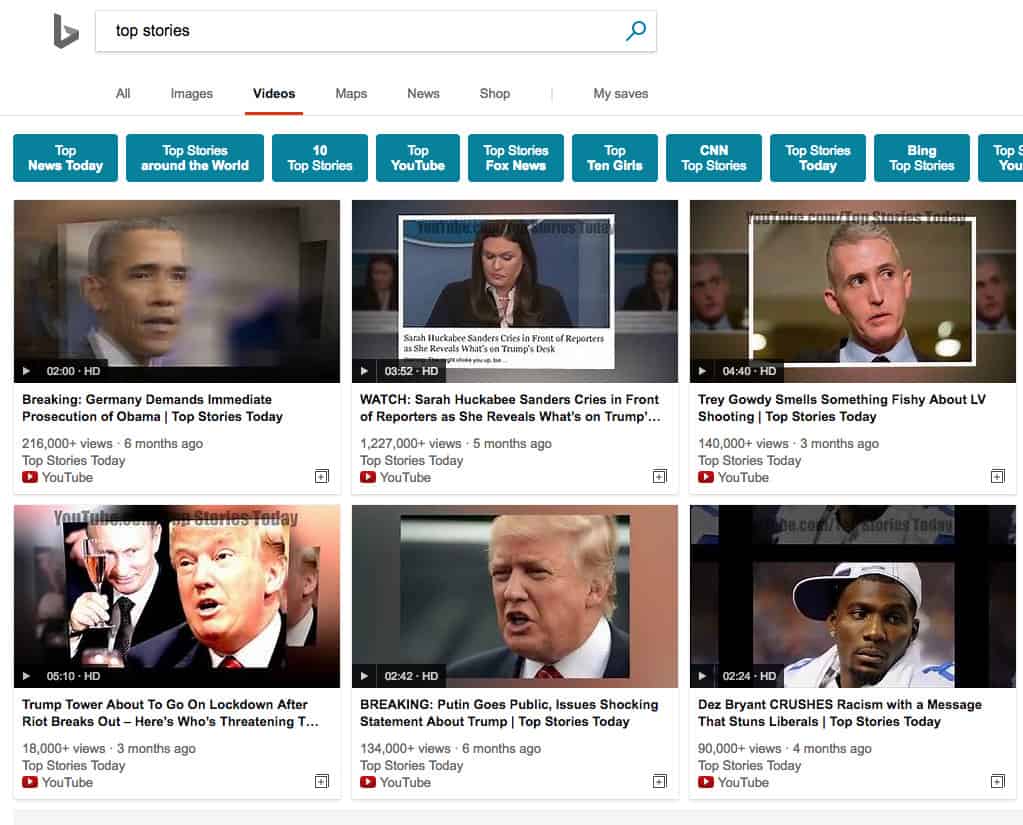1023x825 pixels.
Task: Play the Trey Gowdy video icon
Action: coord(703,371)
